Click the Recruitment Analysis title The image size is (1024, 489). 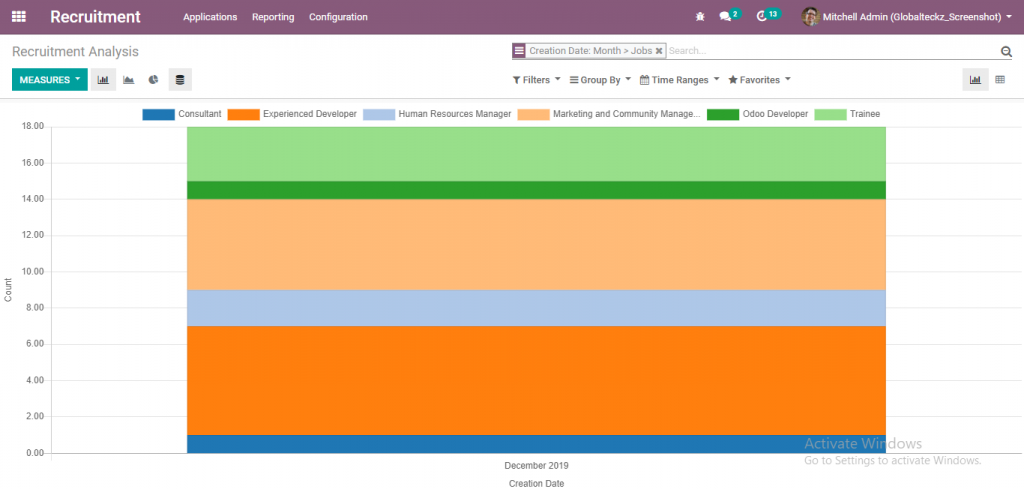(x=75, y=52)
